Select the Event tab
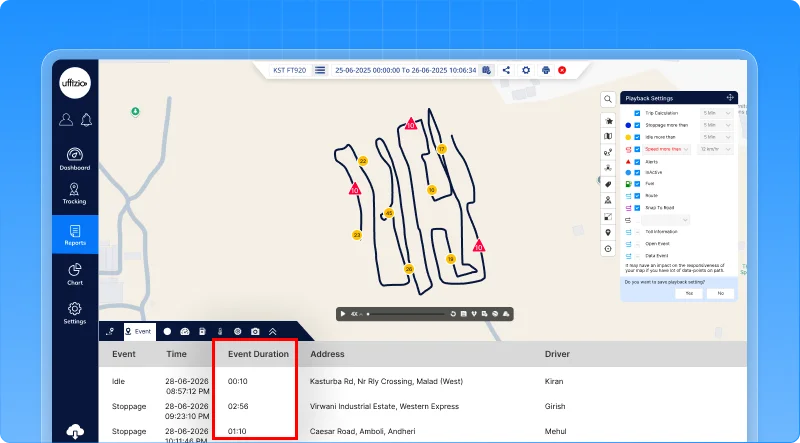 138,331
